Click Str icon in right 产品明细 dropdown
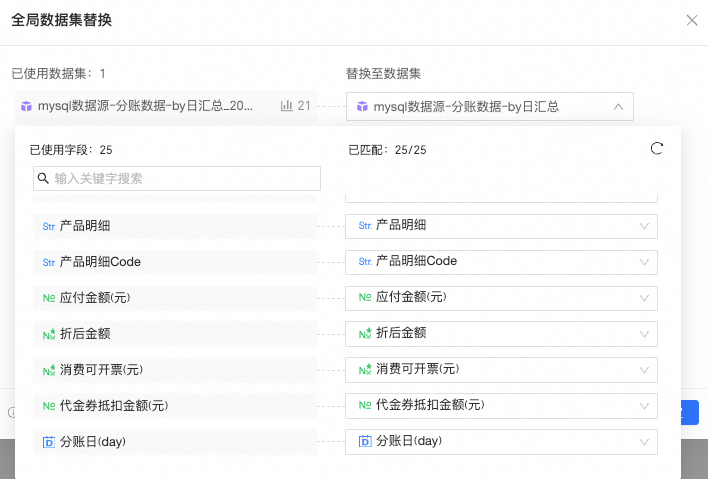Viewport: 708px width, 479px height. coord(365,226)
